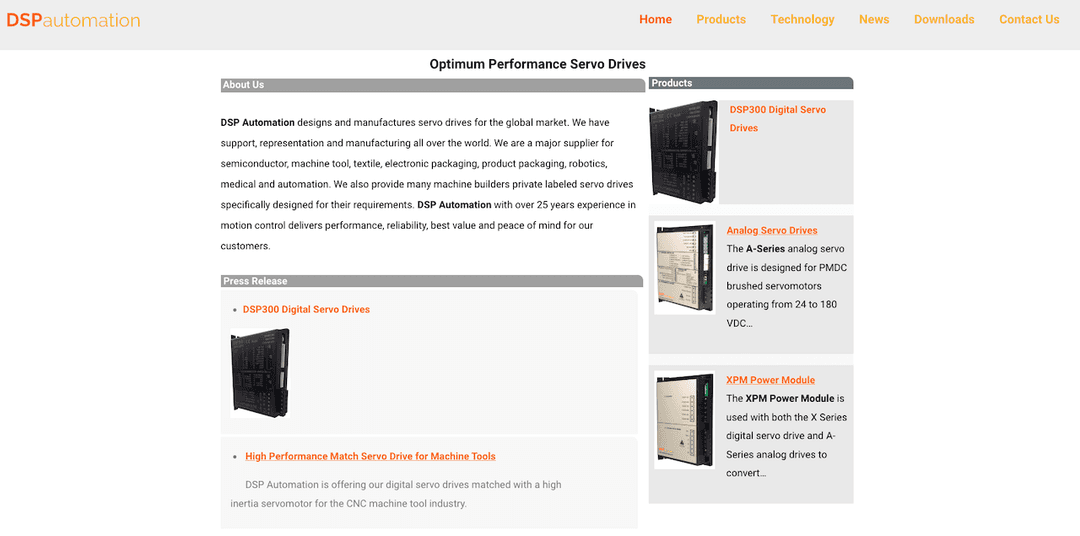Open the Home menu item
1080x536 pixels.
click(655, 19)
